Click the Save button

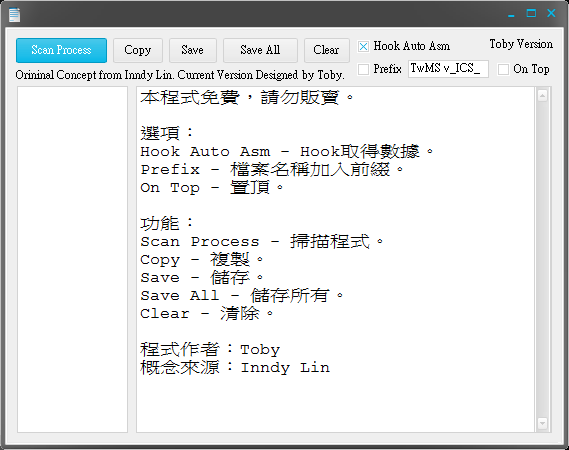(193, 50)
